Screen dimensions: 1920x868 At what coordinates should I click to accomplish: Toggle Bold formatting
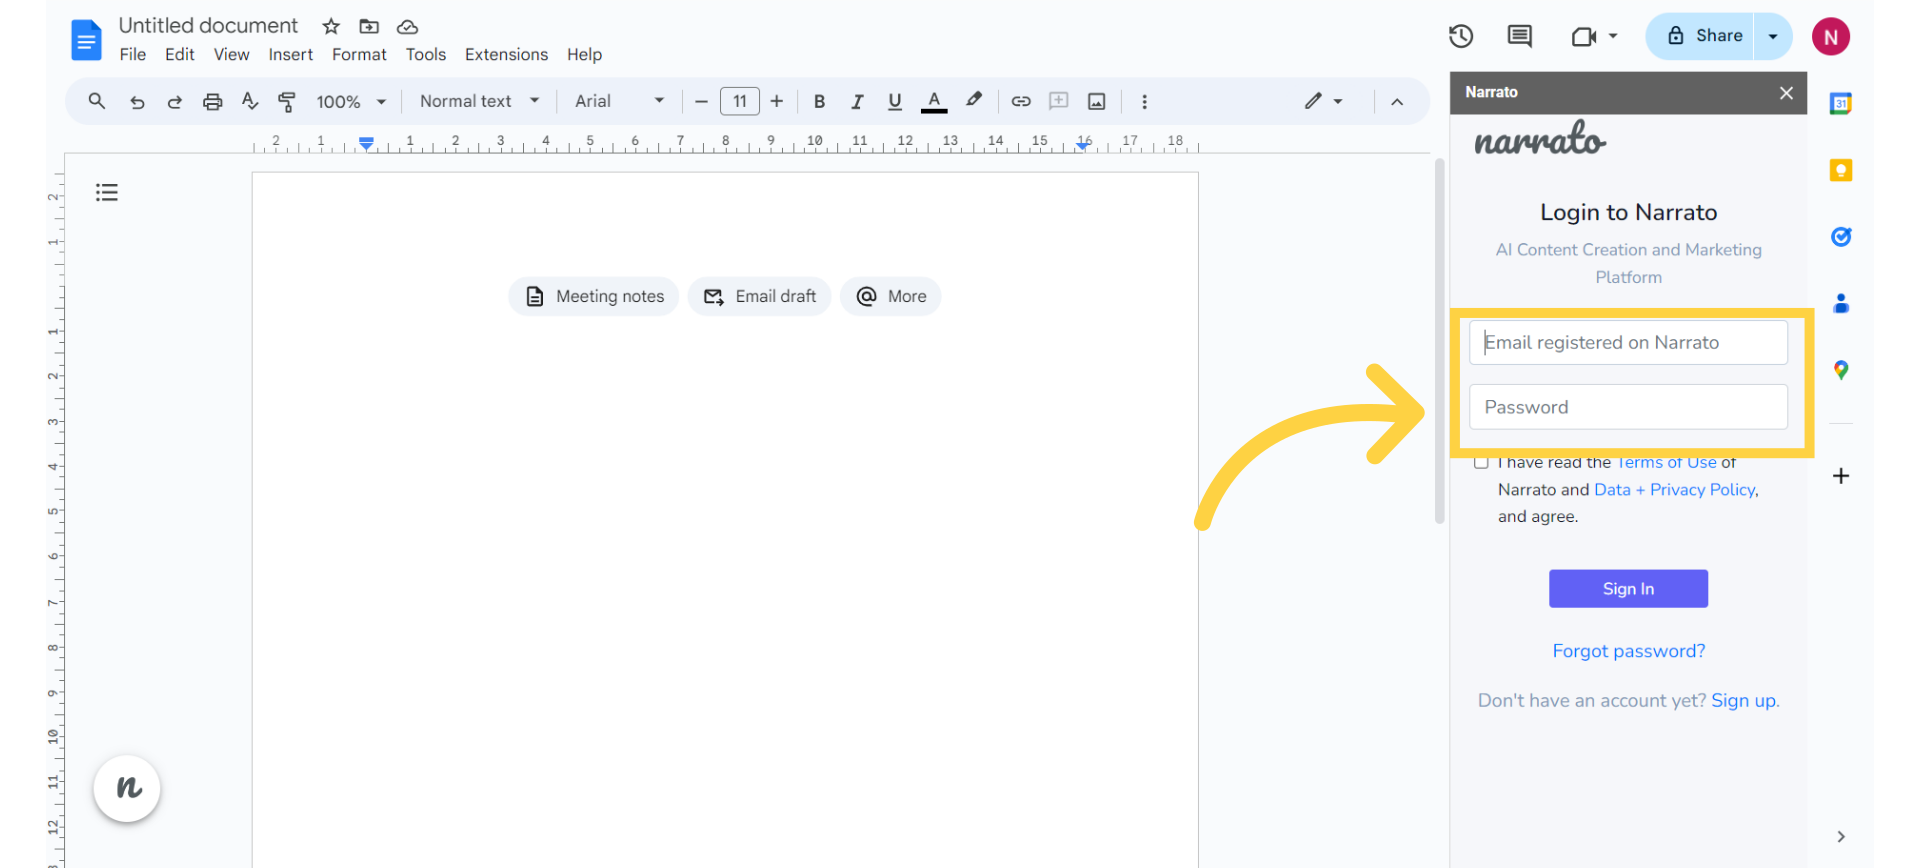[819, 101]
